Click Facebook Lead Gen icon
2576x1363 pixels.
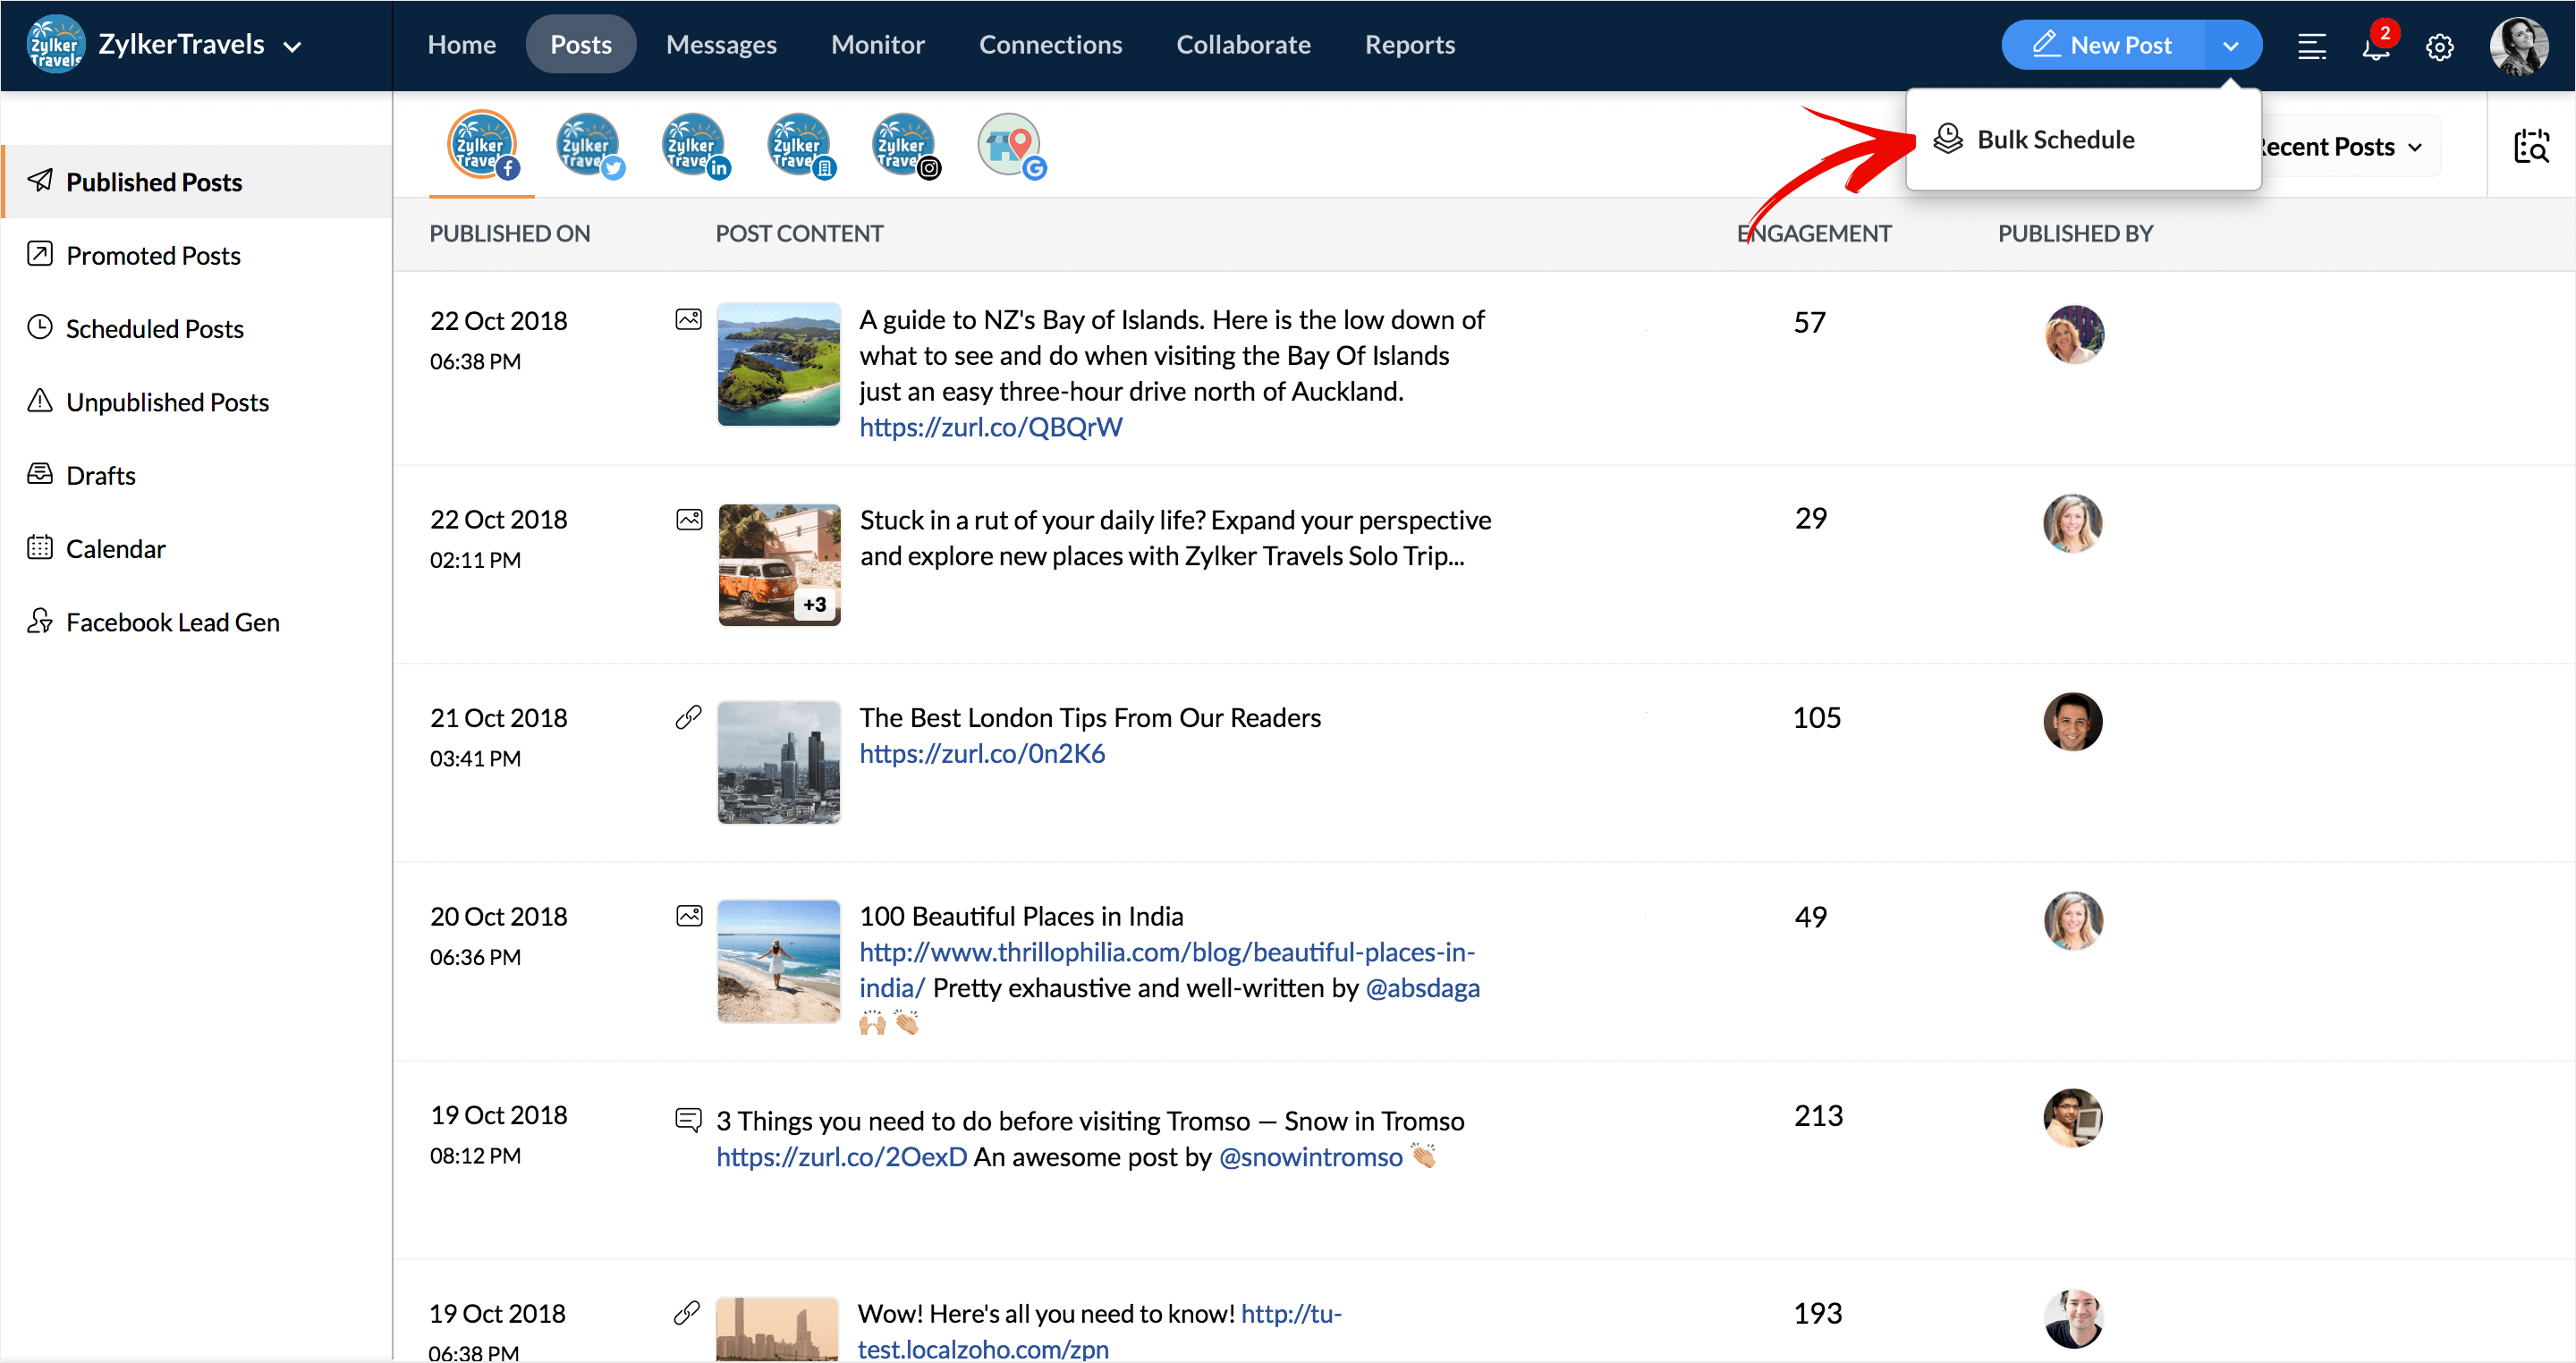click(x=40, y=620)
